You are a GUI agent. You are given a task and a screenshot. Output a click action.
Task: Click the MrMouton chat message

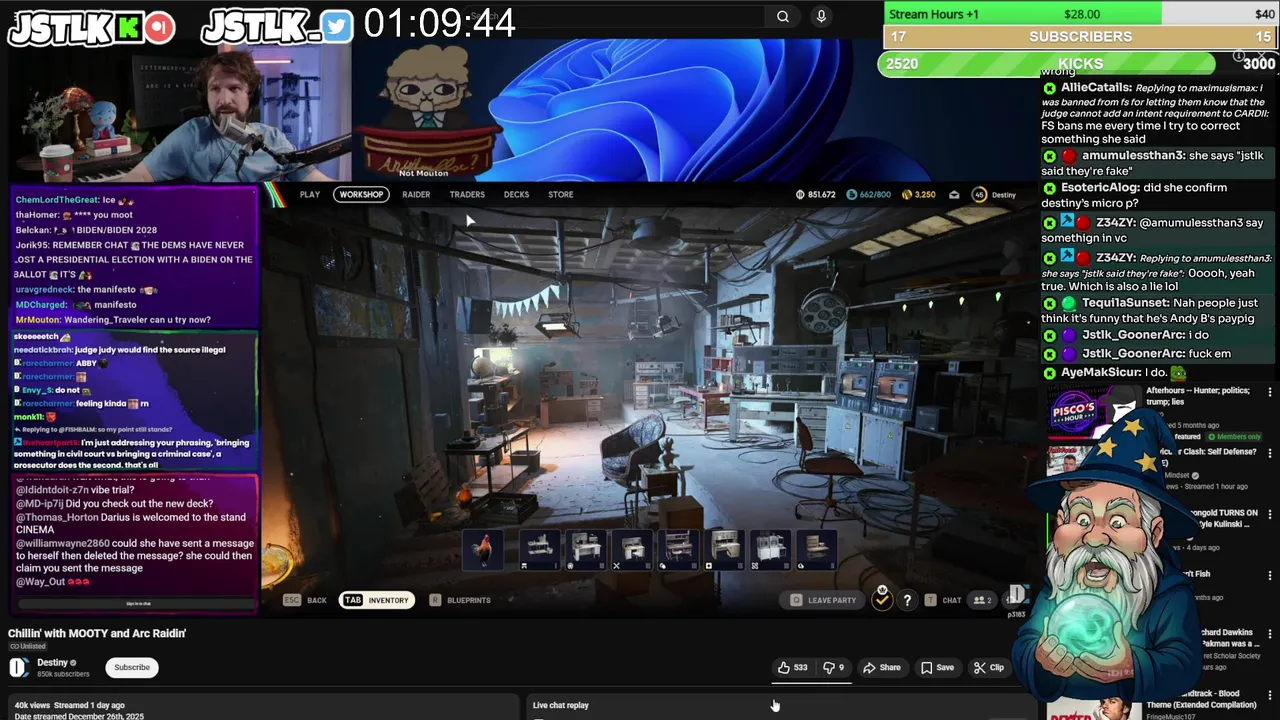click(x=113, y=319)
